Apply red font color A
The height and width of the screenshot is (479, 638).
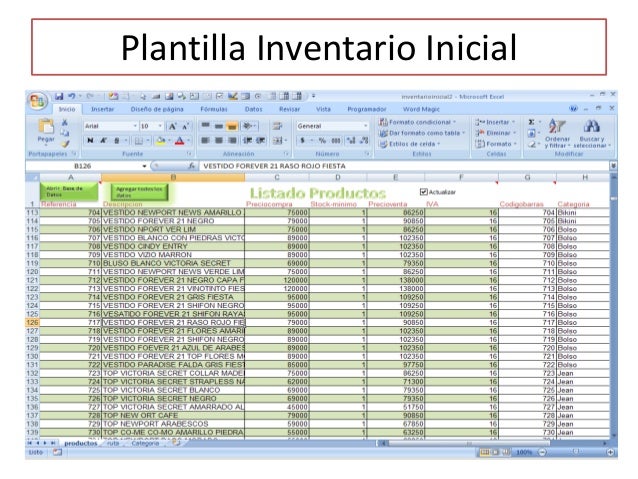tap(179, 141)
